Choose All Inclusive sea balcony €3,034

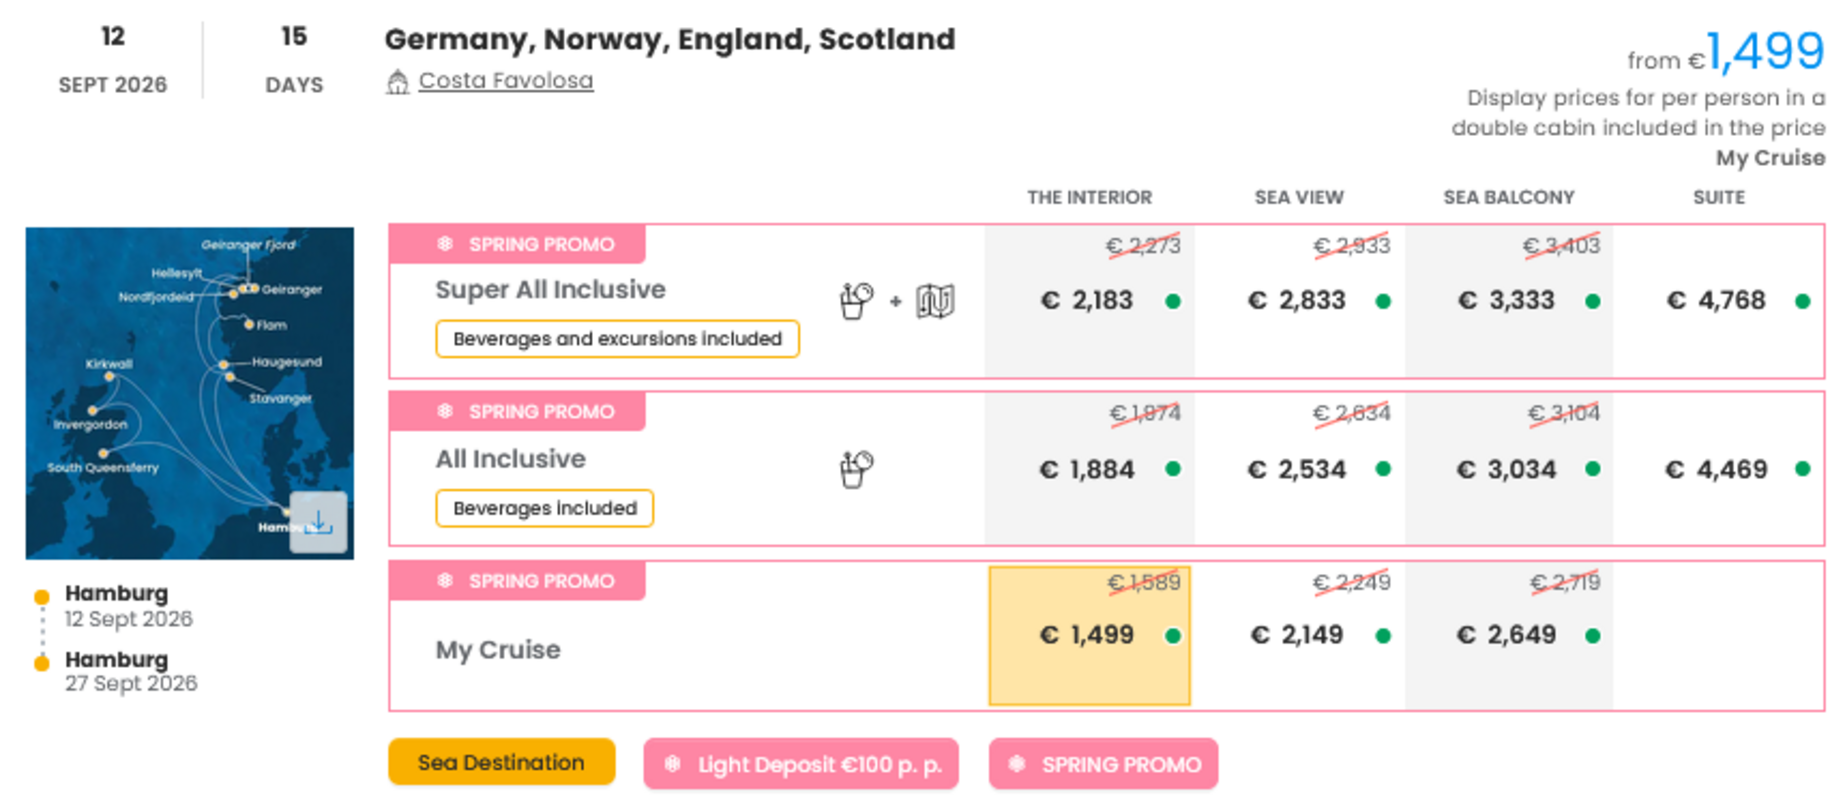pyautogui.click(x=1507, y=469)
